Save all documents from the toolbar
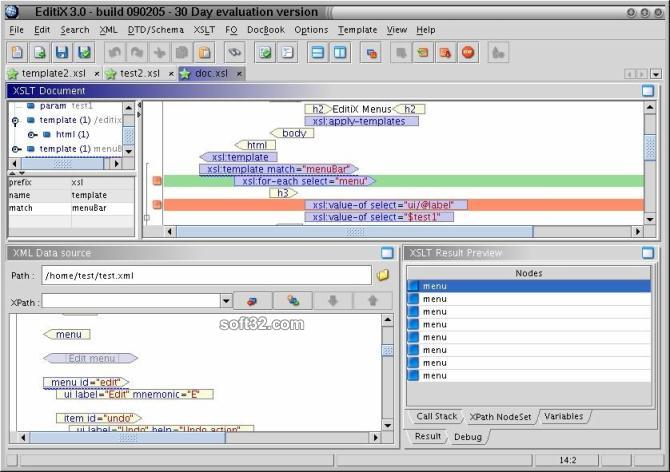This screenshot has width=670, height=472. 84,53
